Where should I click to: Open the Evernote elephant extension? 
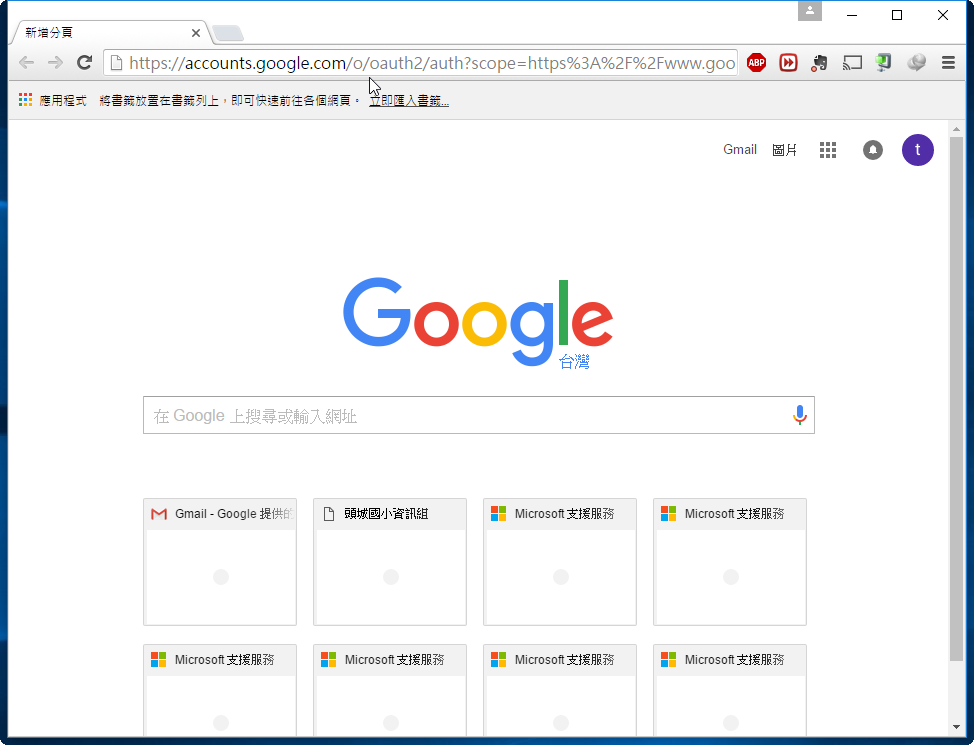click(819, 63)
